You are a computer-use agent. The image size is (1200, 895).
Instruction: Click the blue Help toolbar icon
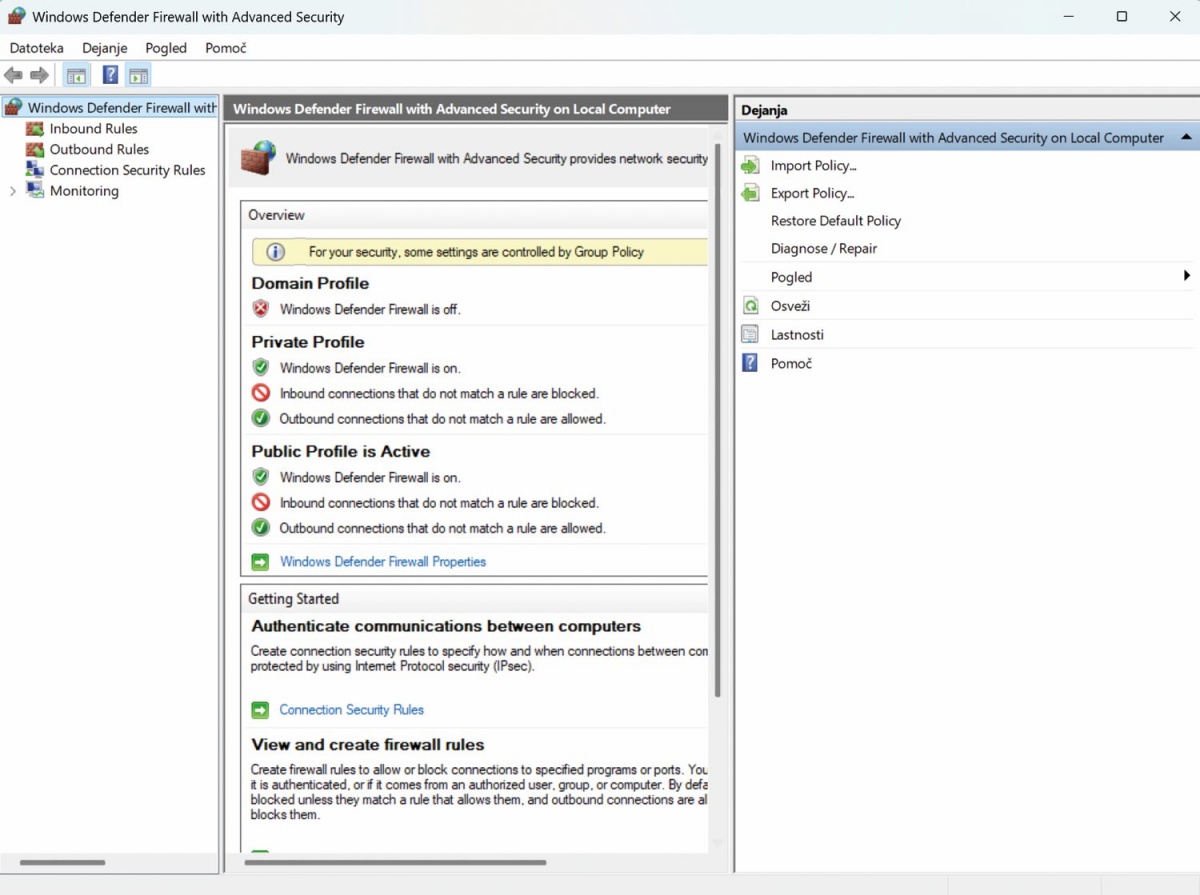pos(110,75)
